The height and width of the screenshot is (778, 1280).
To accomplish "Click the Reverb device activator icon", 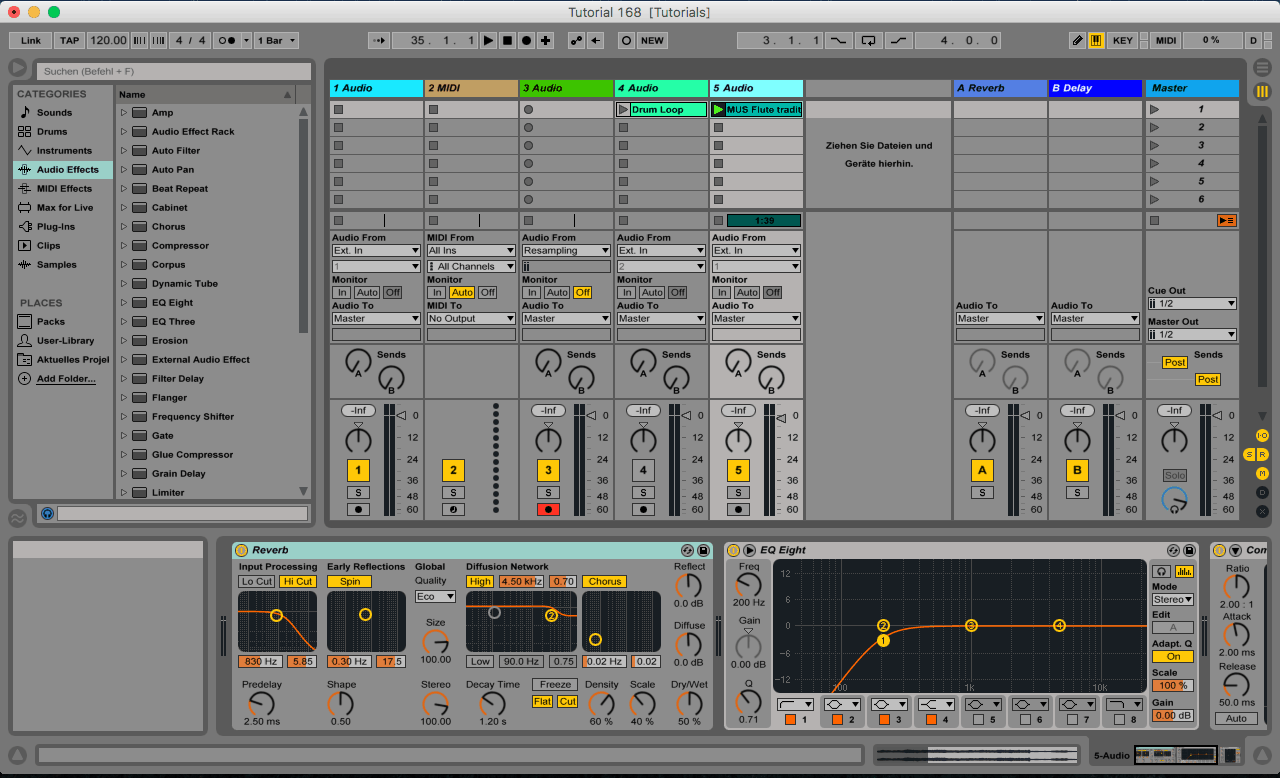I will click(241, 550).
